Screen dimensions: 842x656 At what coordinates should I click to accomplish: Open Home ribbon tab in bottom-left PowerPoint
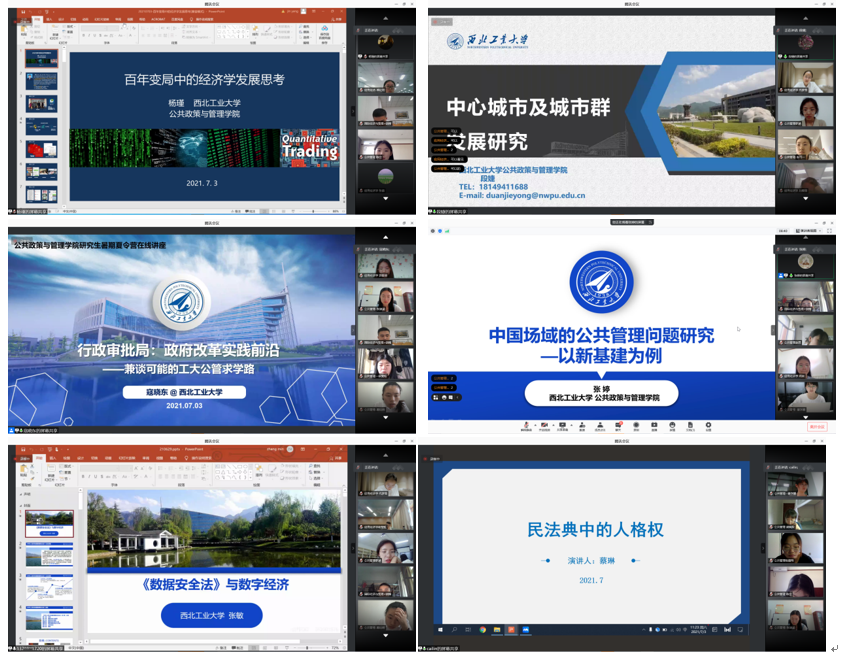[x=40, y=459]
